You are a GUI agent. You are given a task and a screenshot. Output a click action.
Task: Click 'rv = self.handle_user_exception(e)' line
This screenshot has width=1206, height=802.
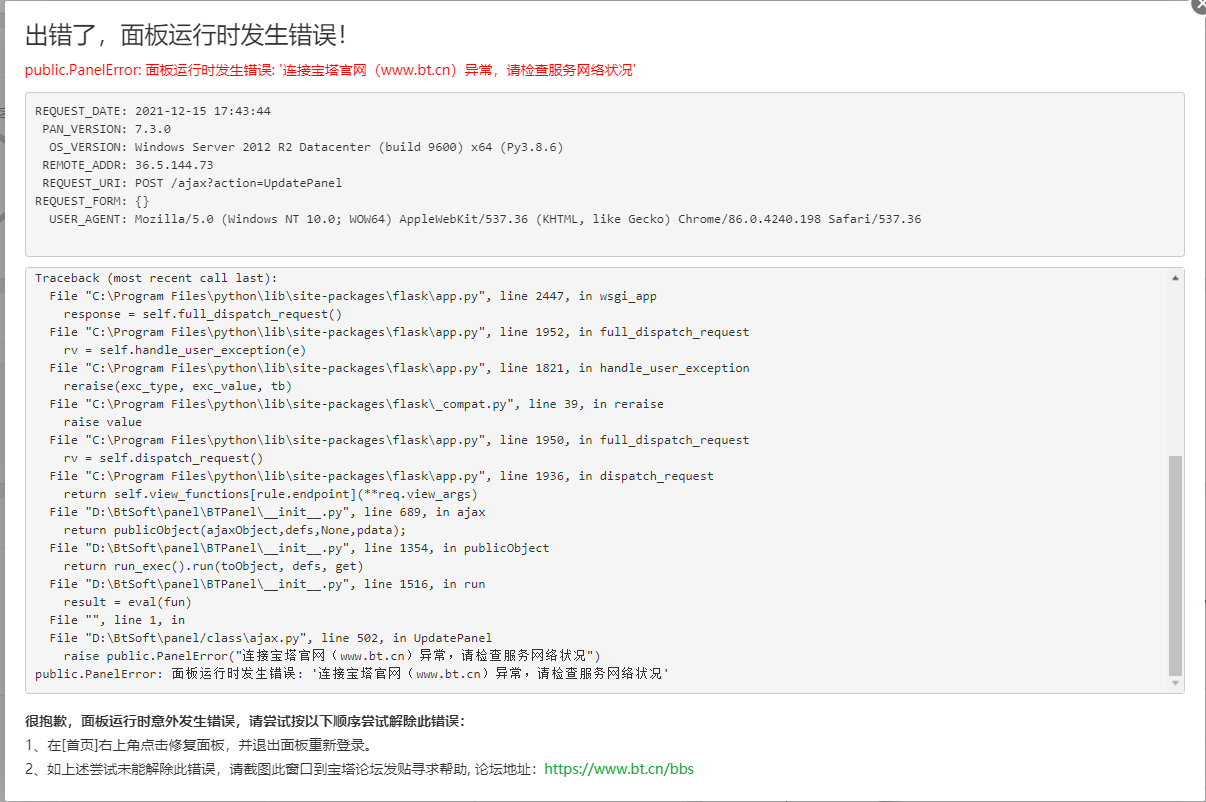[x=185, y=350]
